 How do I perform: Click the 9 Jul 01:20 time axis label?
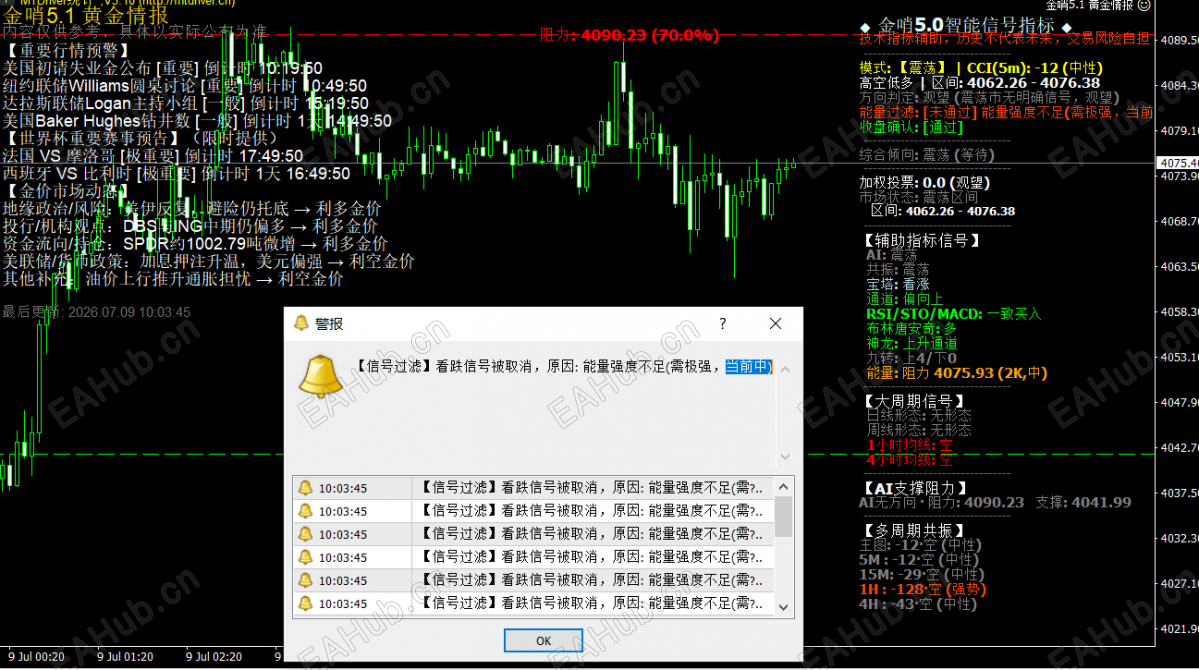(125, 657)
